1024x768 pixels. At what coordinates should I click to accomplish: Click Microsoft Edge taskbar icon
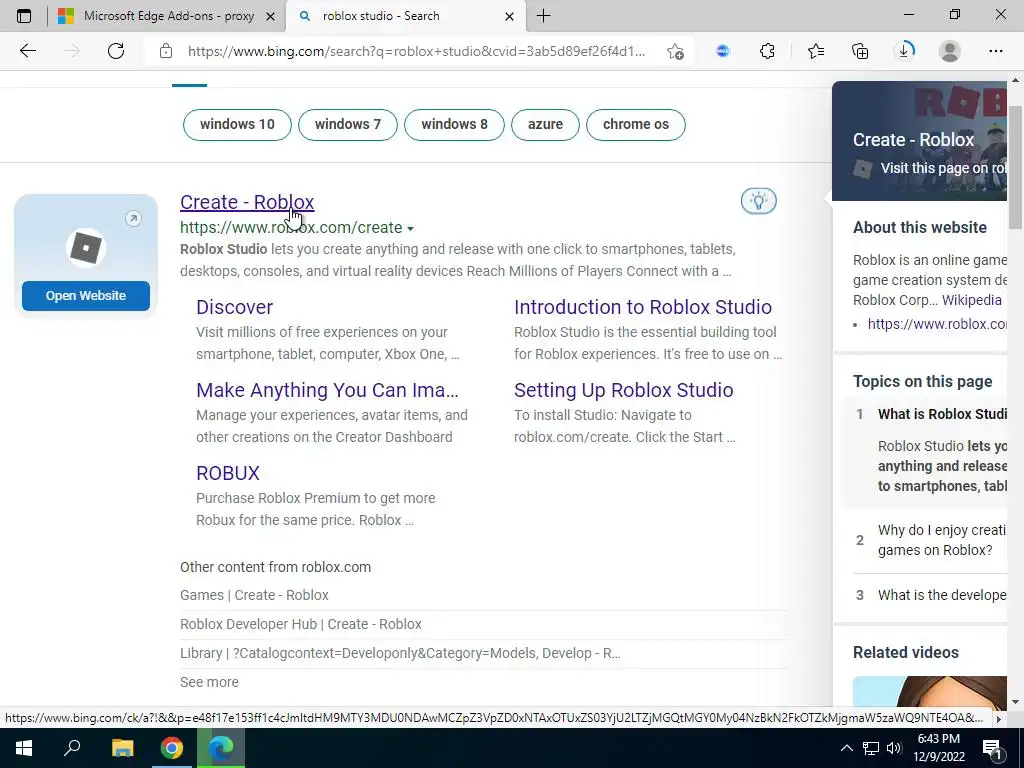pos(221,748)
